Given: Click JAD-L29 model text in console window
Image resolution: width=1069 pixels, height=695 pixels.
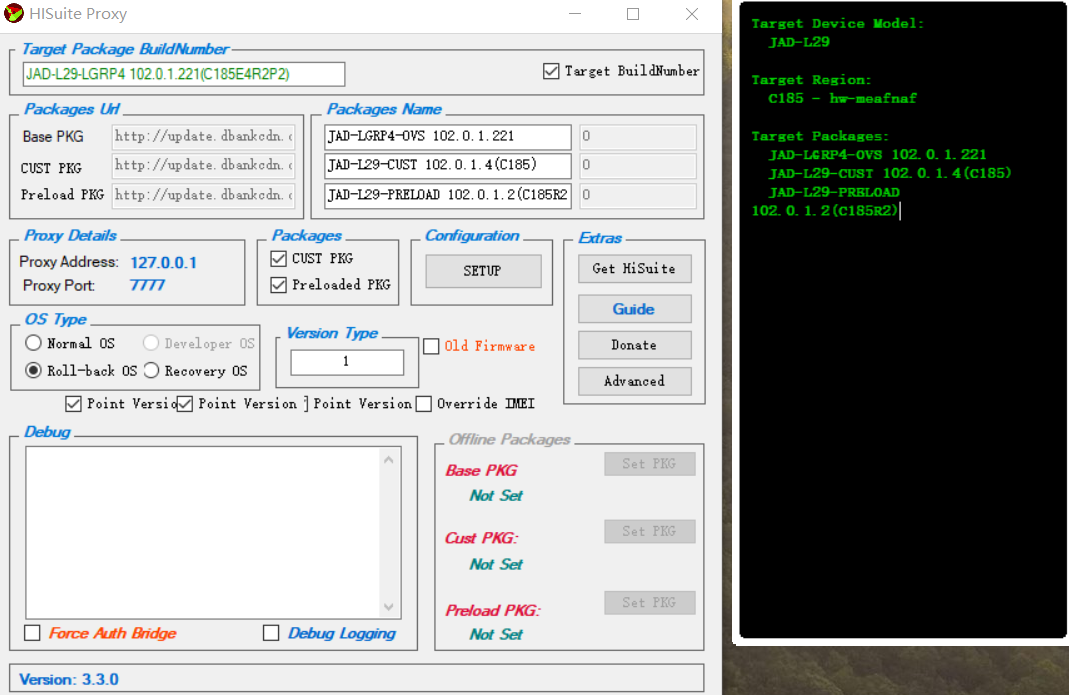Looking at the screenshot, I should click(799, 42).
